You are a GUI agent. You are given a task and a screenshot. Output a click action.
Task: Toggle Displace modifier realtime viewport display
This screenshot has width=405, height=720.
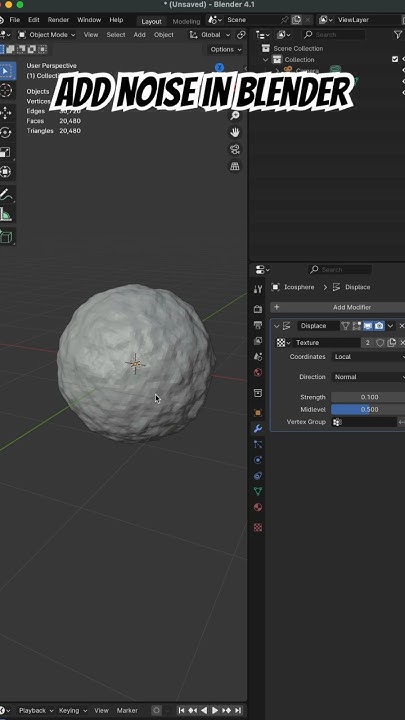[x=368, y=326]
